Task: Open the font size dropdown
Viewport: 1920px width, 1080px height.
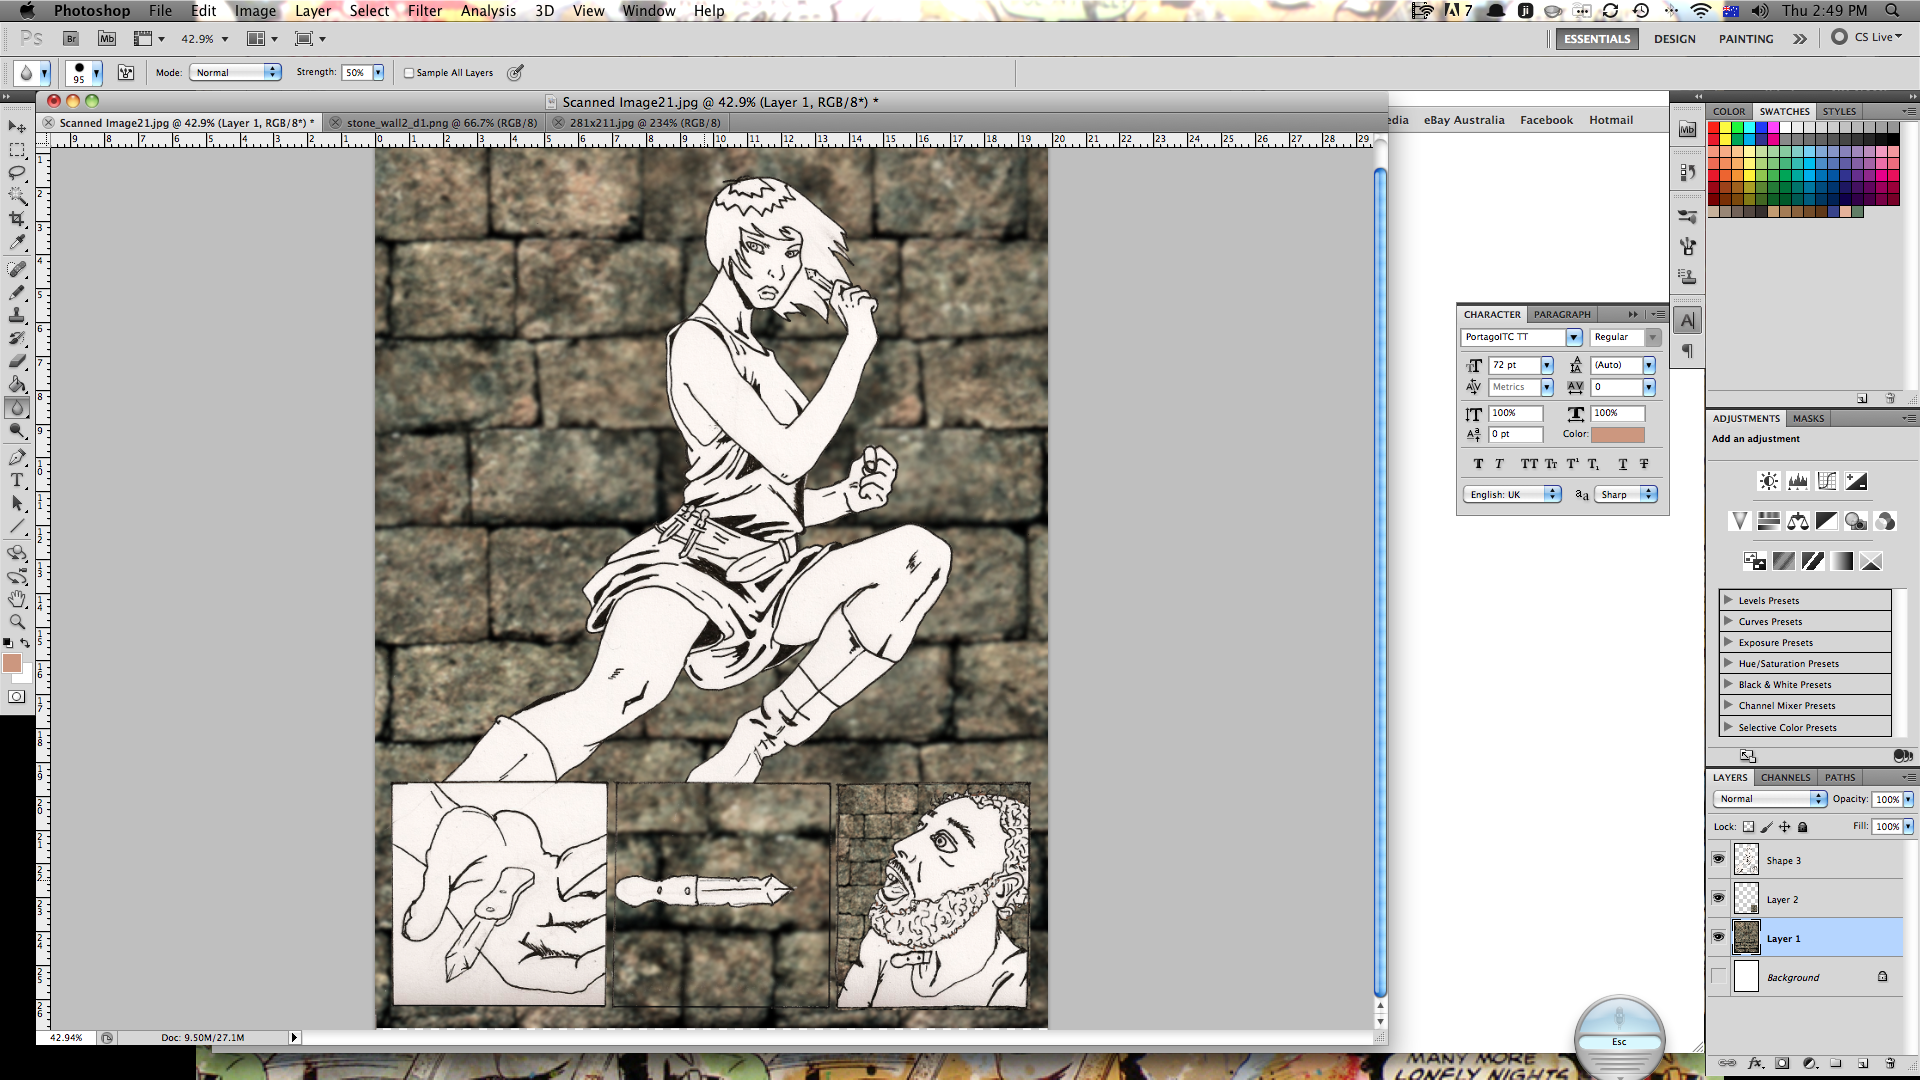Action: pos(1547,365)
